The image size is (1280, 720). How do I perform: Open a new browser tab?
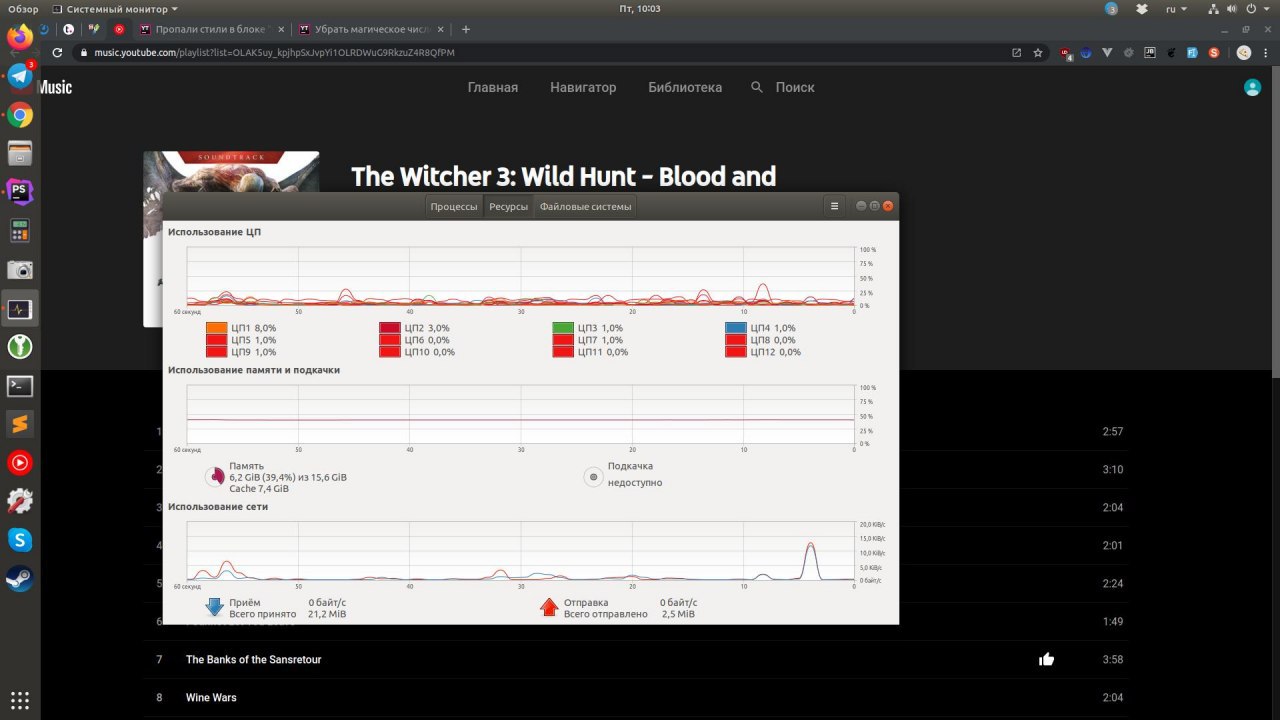click(466, 29)
